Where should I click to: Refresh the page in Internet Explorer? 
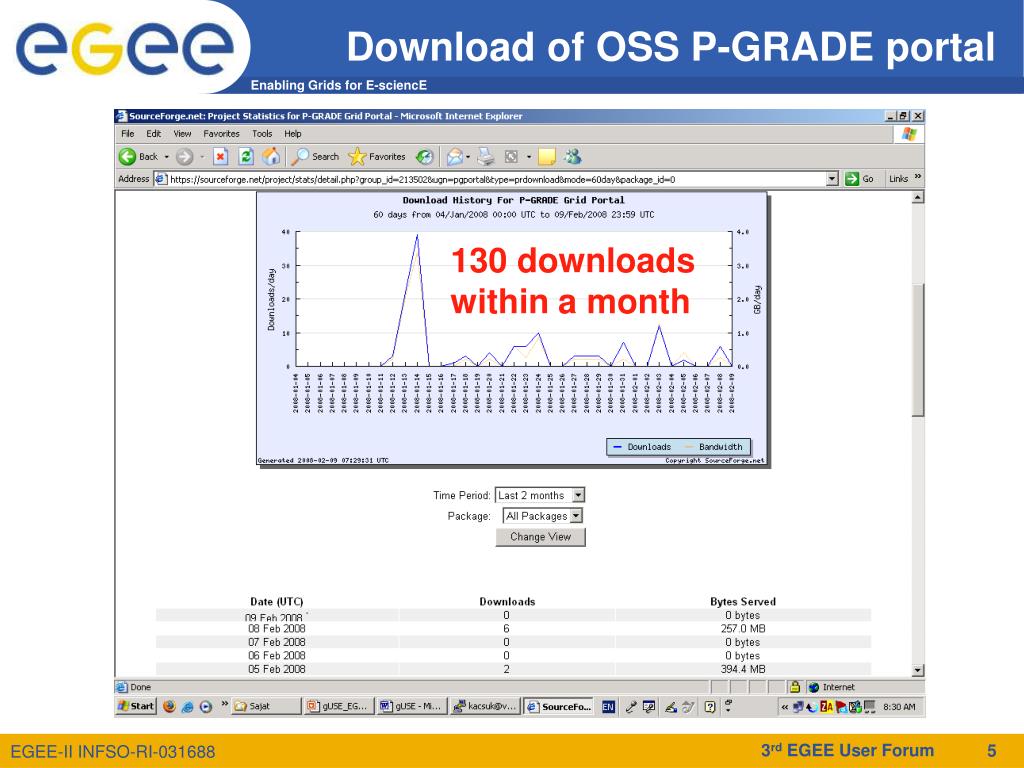pos(246,157)
